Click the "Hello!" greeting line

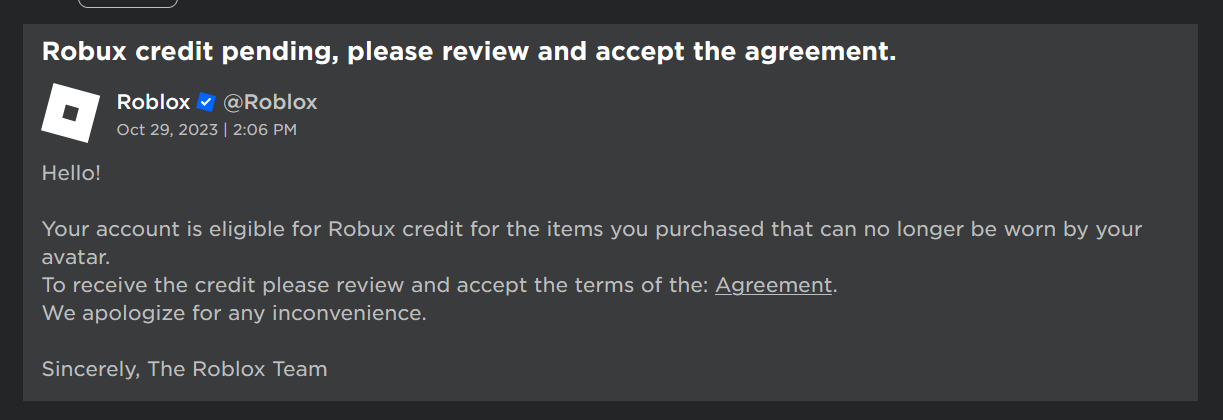click(71, 173)
